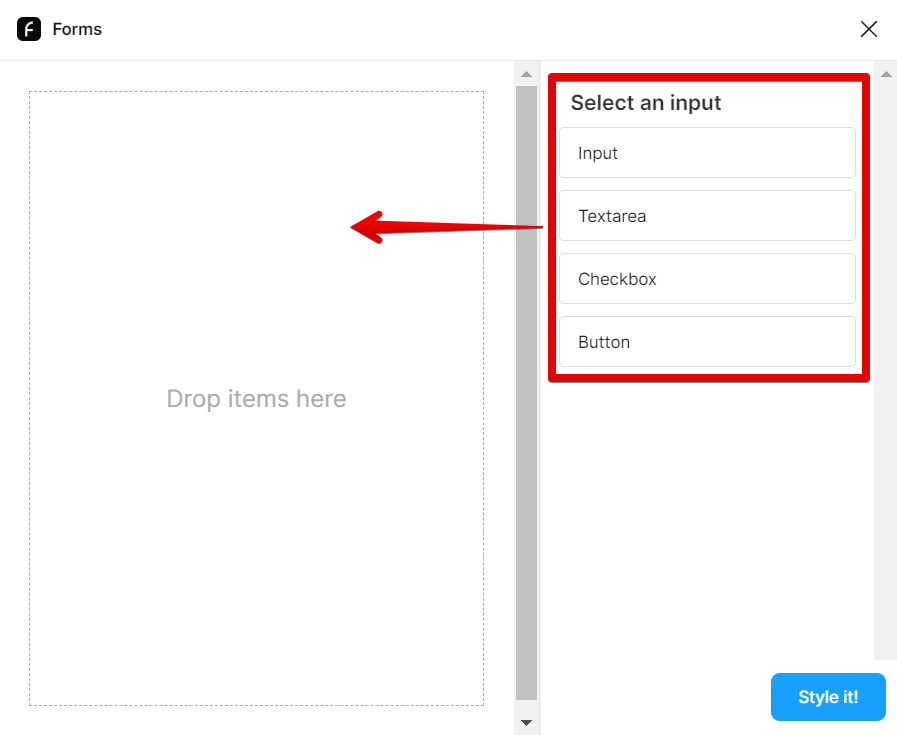Pick the Button element option
897x735 pixels.
pyautogui.click(x=707, y=342)
